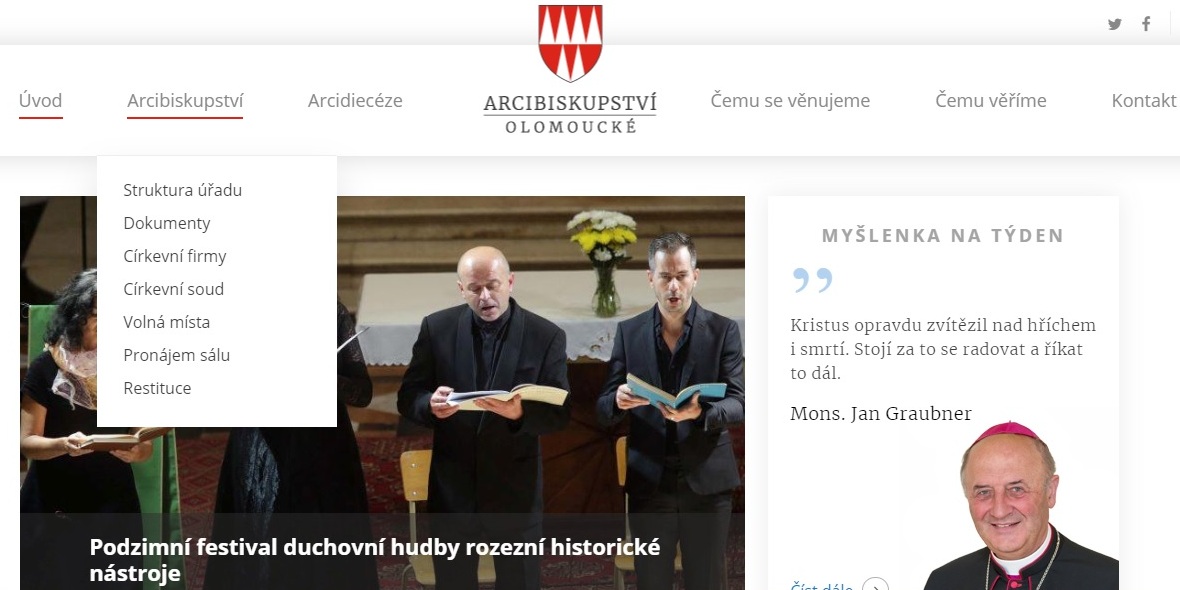Go to the Kontakt page

pyautogui.click(x=1144, y=101)
